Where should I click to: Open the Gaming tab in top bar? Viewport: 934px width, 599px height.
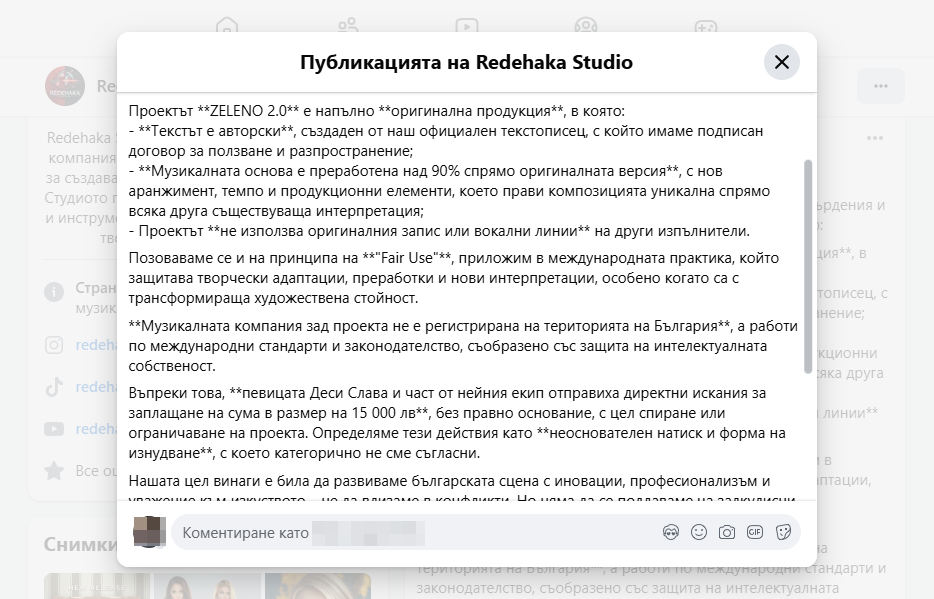pos(706,27)
